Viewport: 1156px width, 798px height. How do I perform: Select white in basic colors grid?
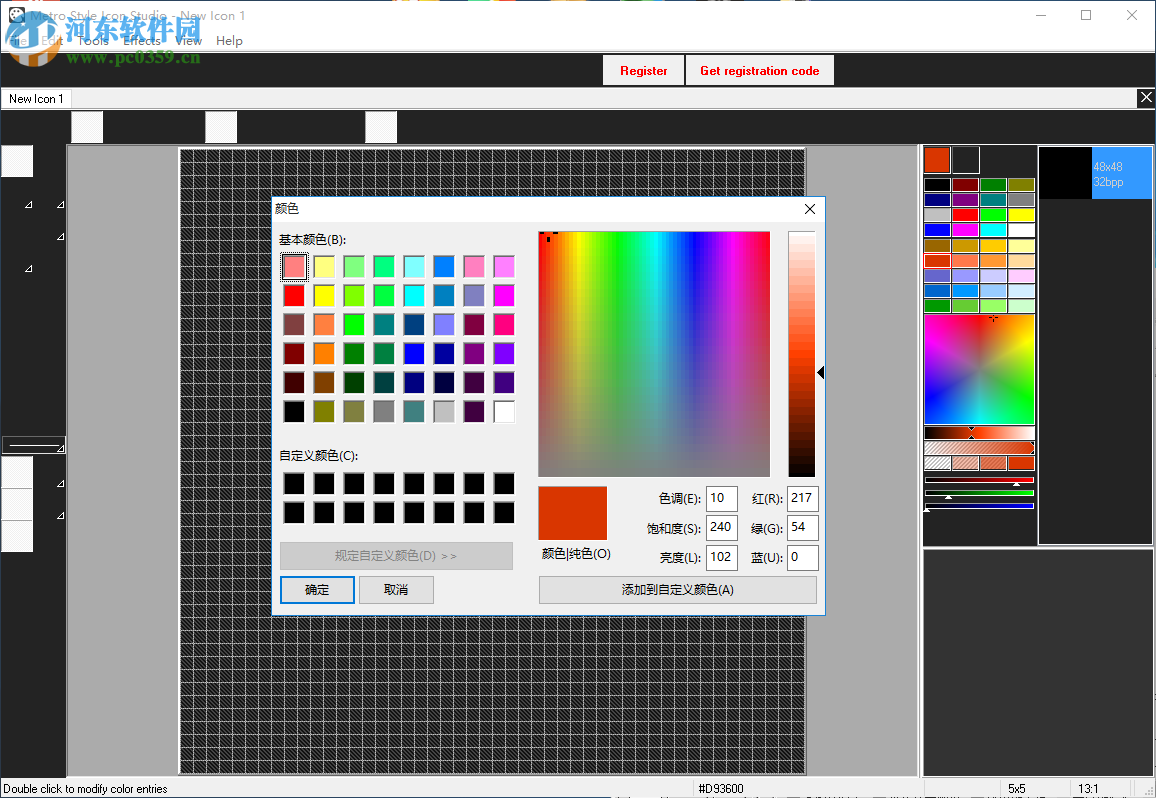click(x=504, y=412)
